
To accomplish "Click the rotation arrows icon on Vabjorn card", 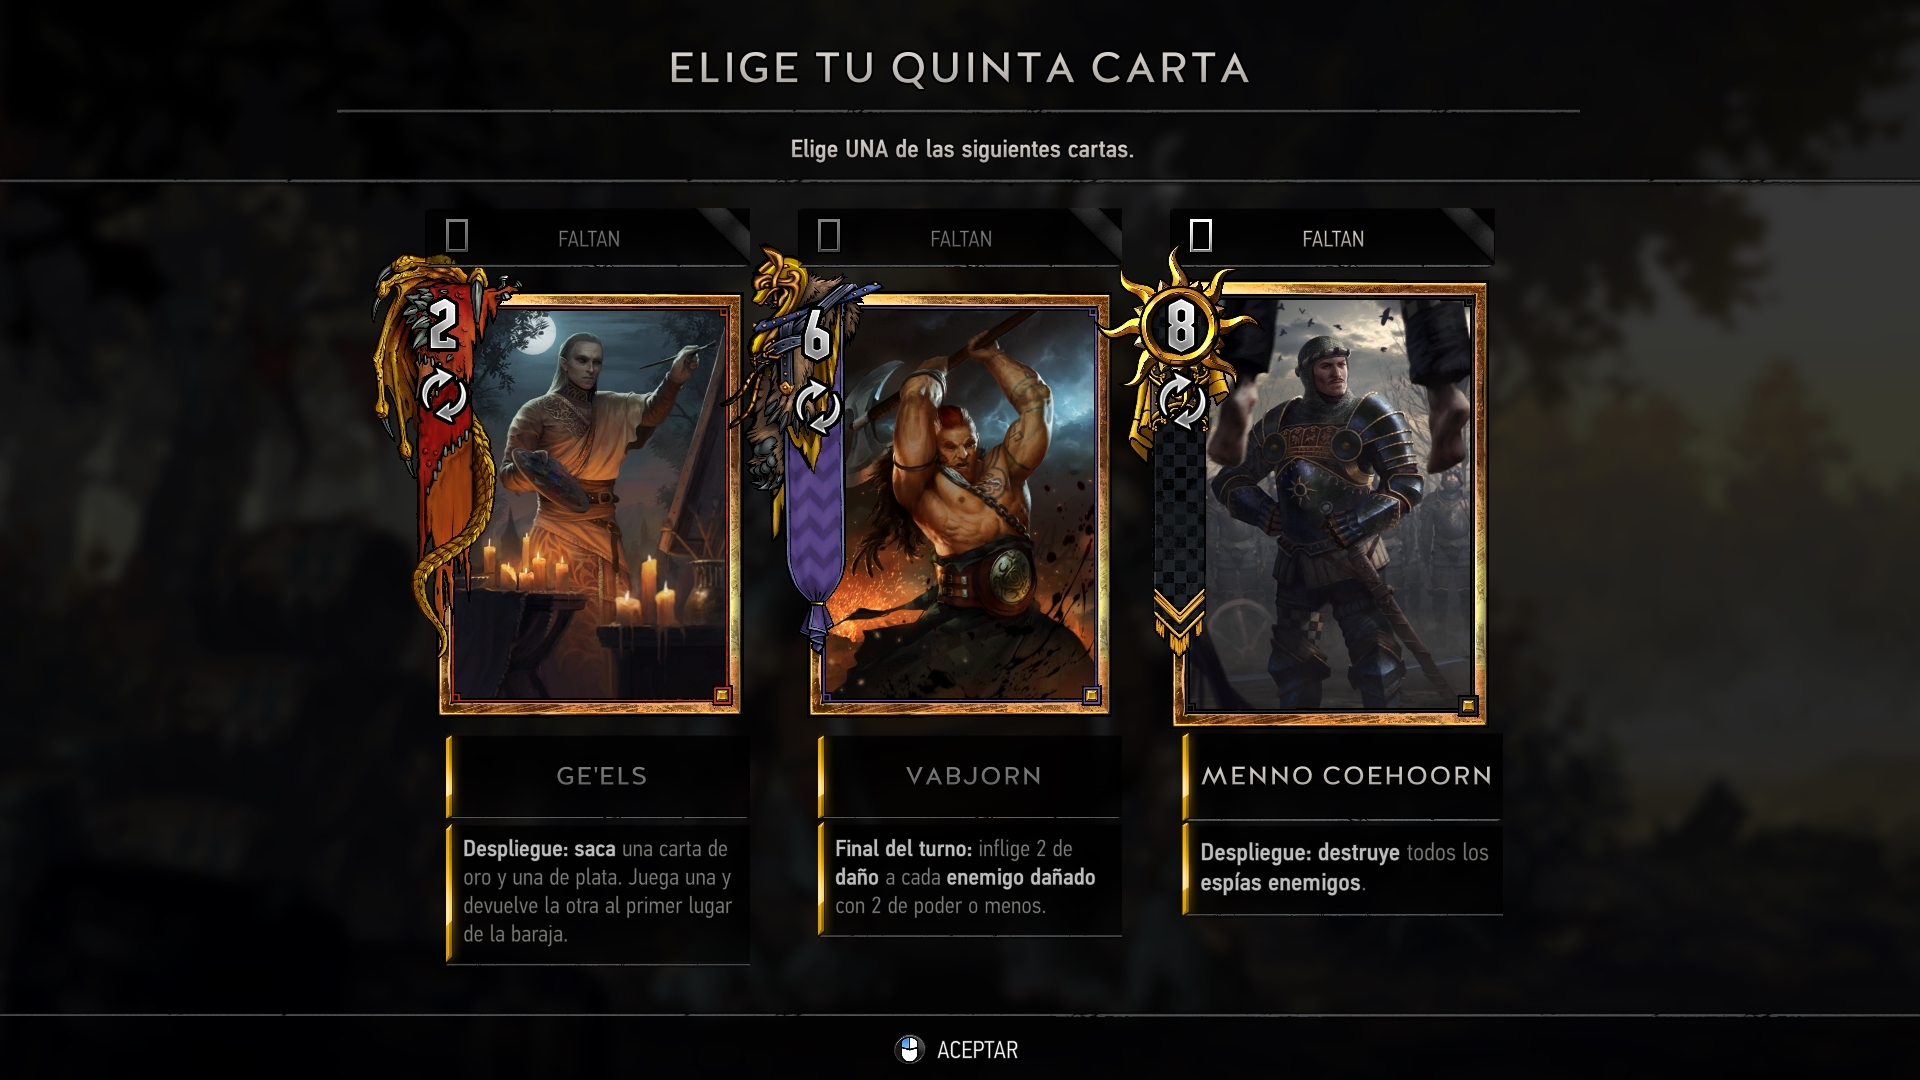I will [817, 408].
